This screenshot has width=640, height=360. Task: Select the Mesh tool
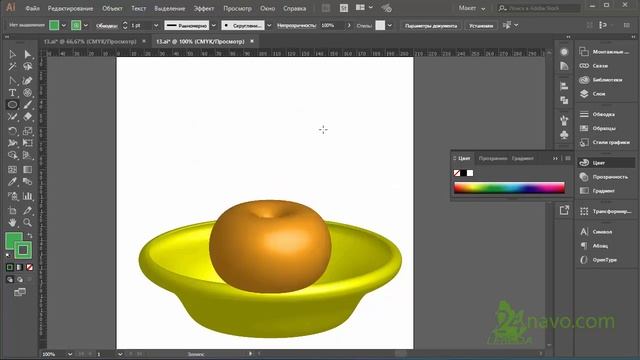[12, 169]
